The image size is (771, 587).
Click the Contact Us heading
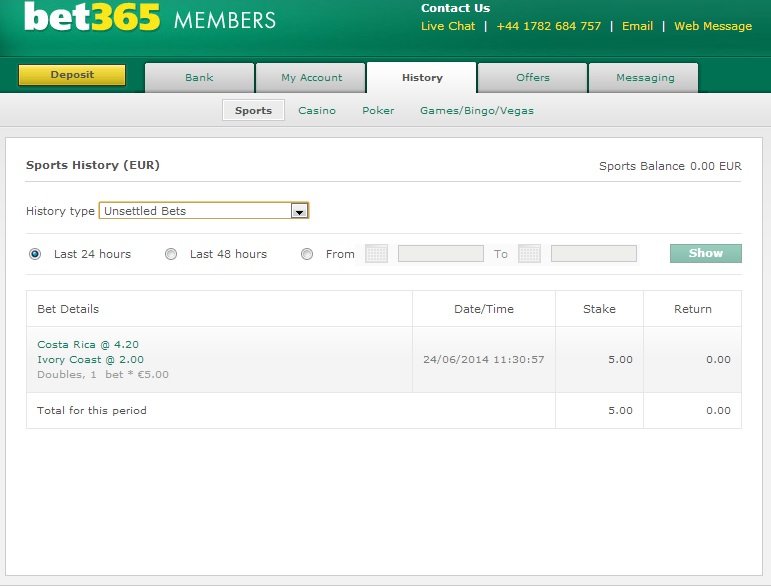(x=455, y=8)
